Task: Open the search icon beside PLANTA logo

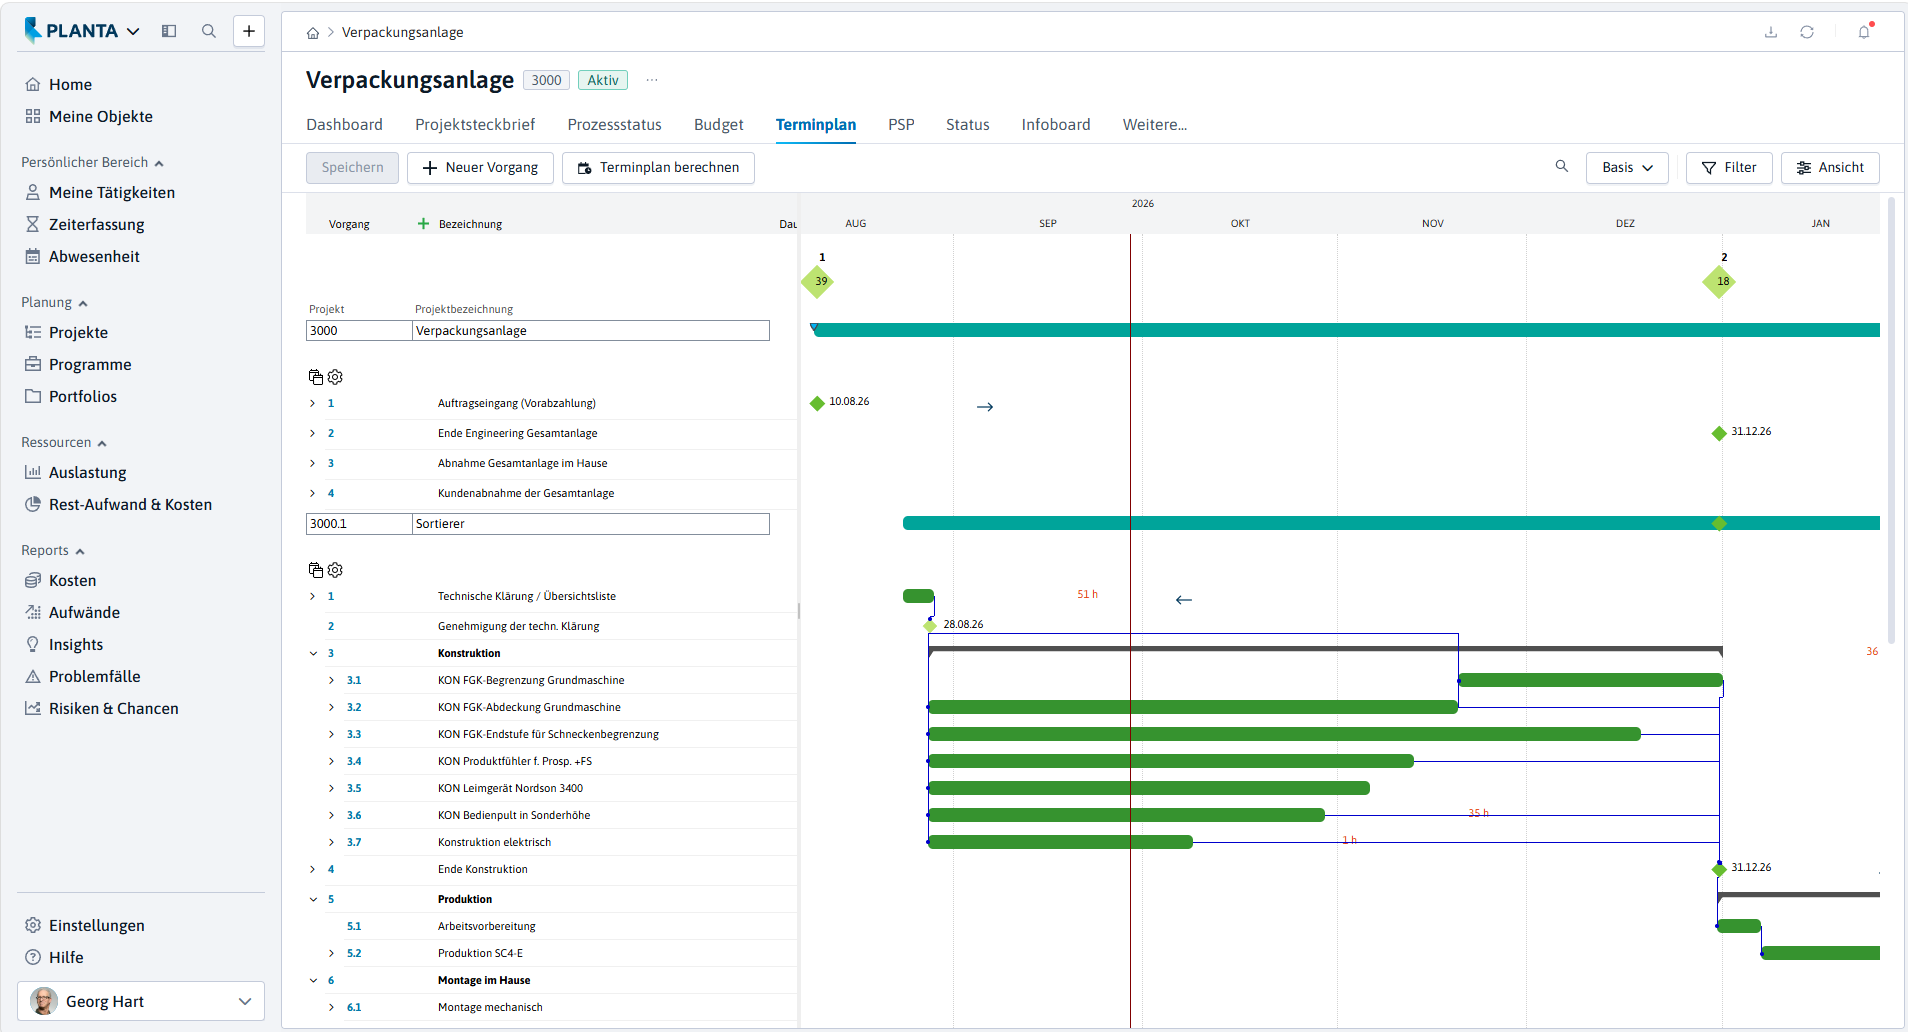Action: (x=209, y=31)
